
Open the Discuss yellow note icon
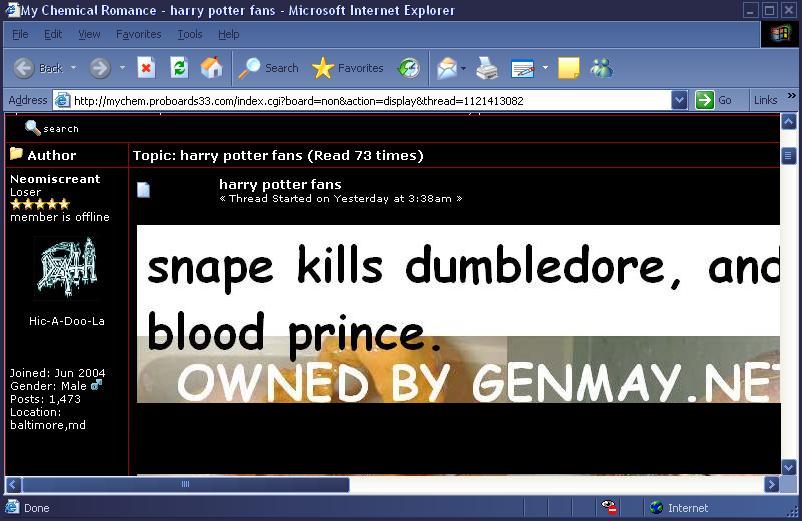click(568, 68)
